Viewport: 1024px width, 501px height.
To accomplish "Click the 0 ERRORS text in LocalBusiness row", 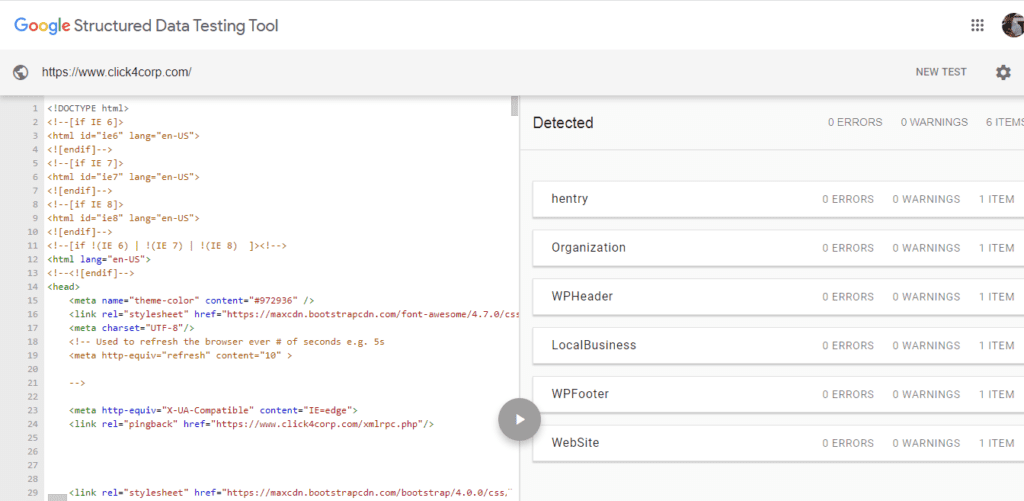I will (848, 346).
